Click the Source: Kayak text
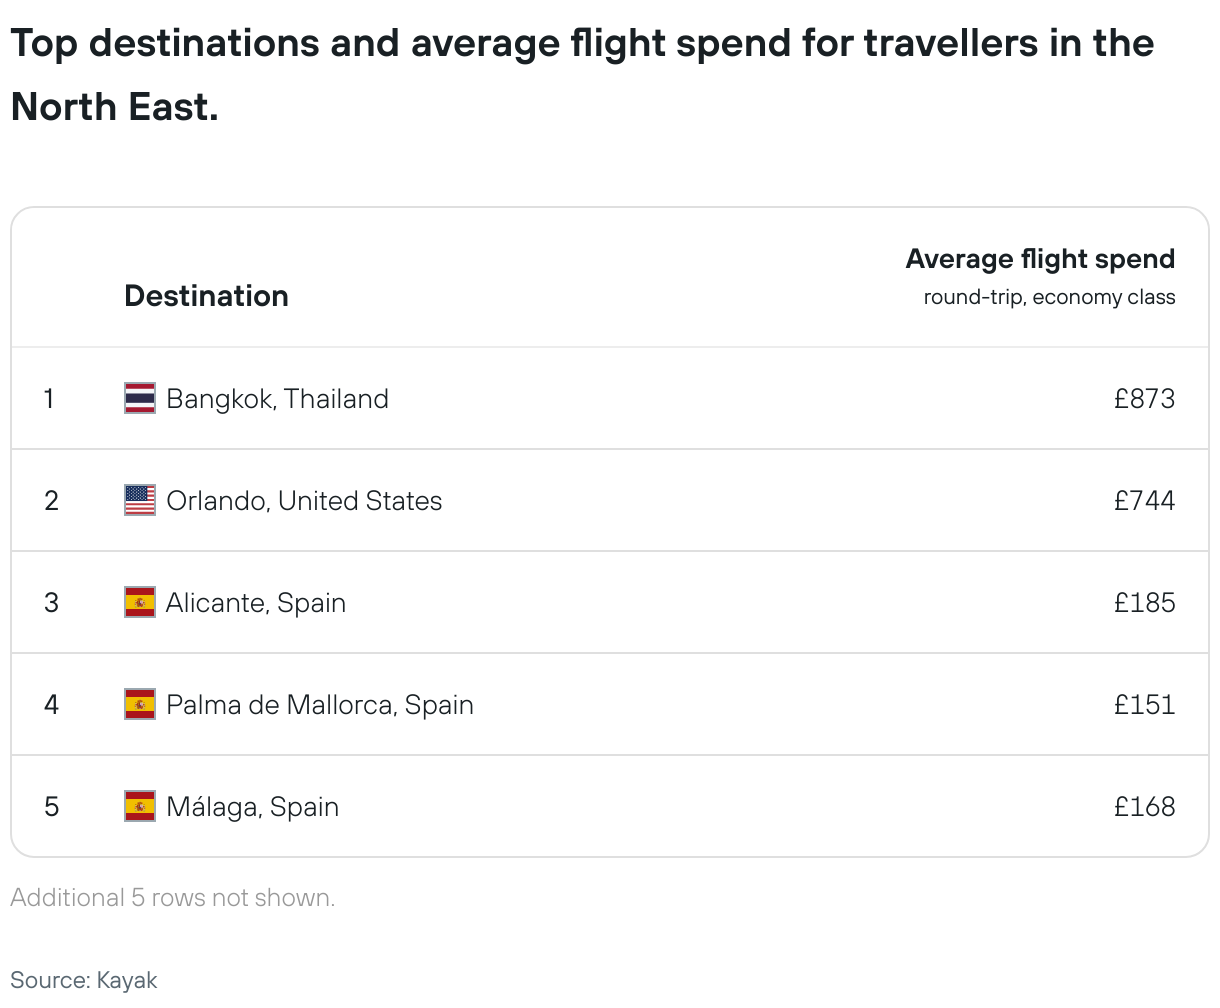The height and width of the screenshot is (1008, 1220). pyautogui.click(x=84, y=980)
